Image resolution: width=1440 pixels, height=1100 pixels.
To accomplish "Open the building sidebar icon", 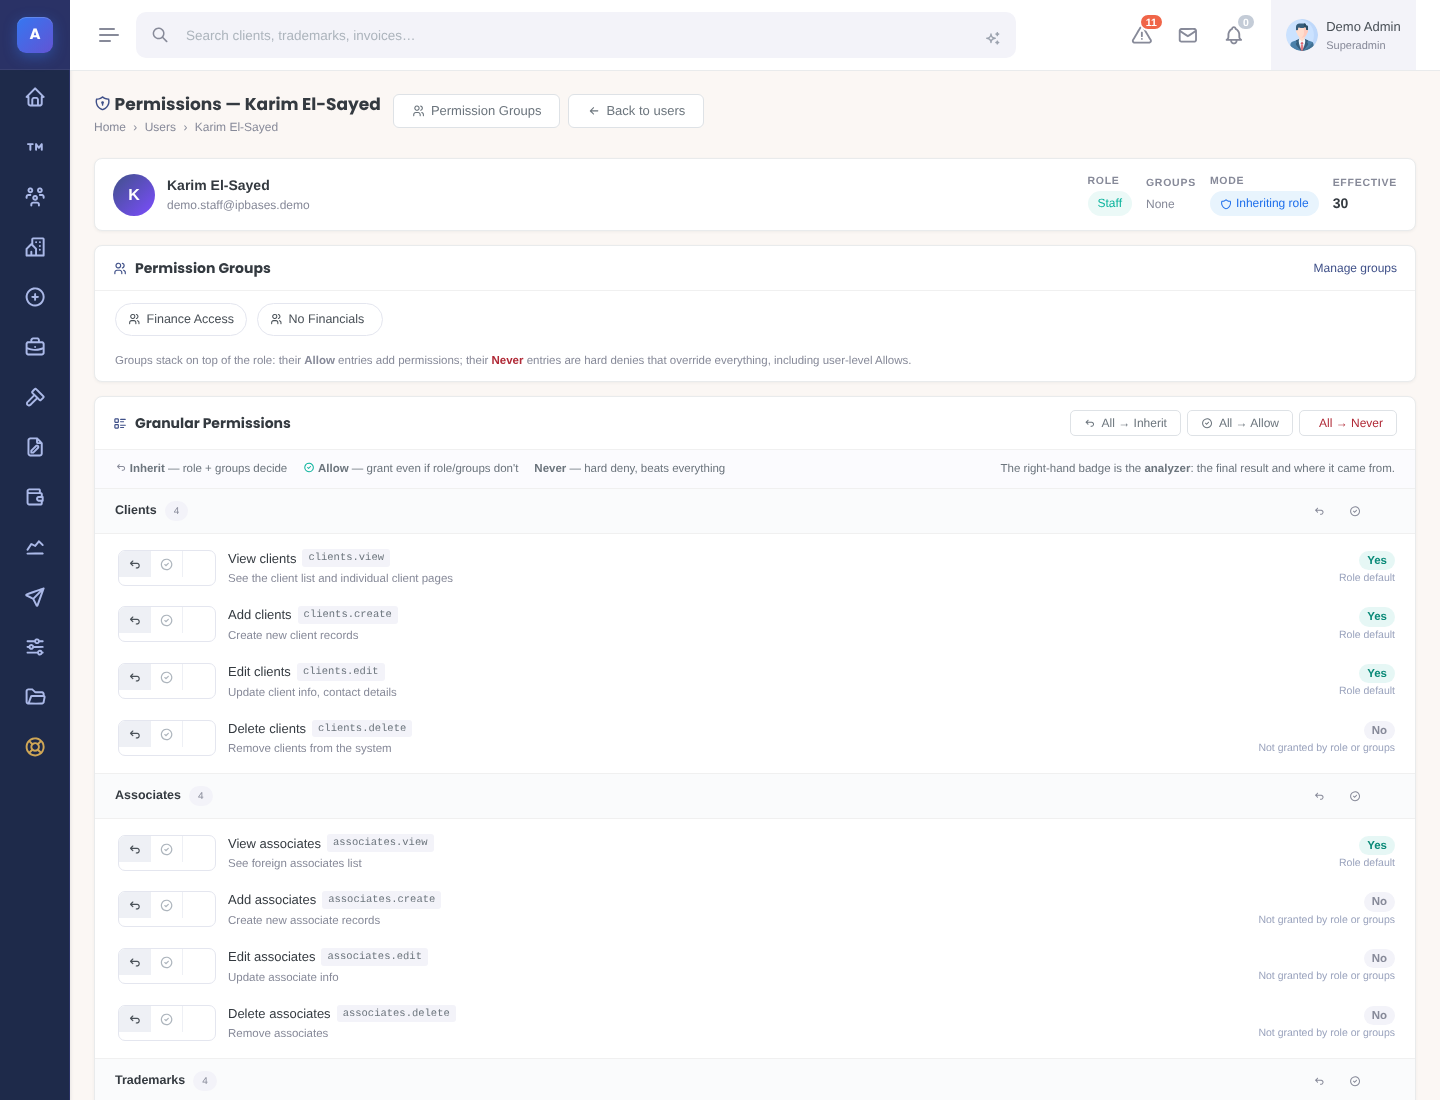I will click(35, 247).
